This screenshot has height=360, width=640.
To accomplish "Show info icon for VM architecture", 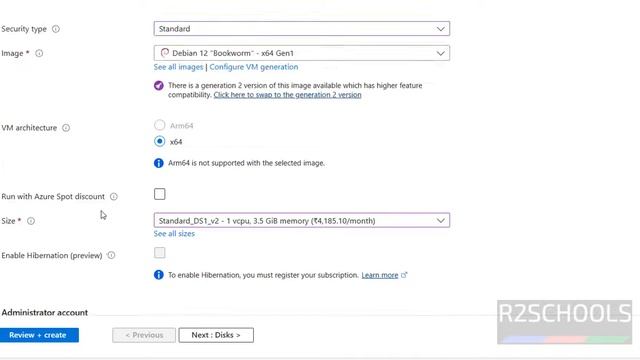I will point(66,128).
